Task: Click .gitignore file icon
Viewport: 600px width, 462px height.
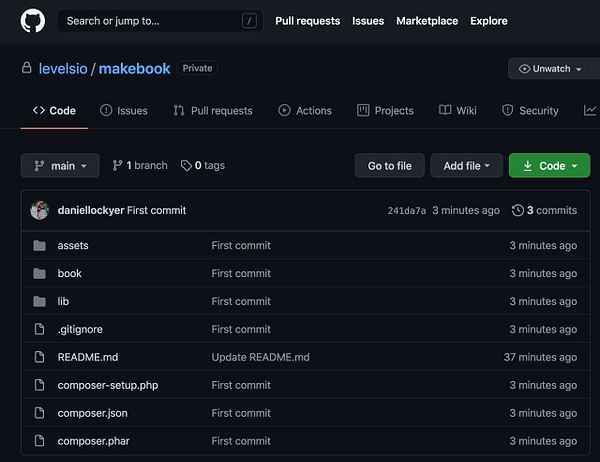Action: point(39,329)
